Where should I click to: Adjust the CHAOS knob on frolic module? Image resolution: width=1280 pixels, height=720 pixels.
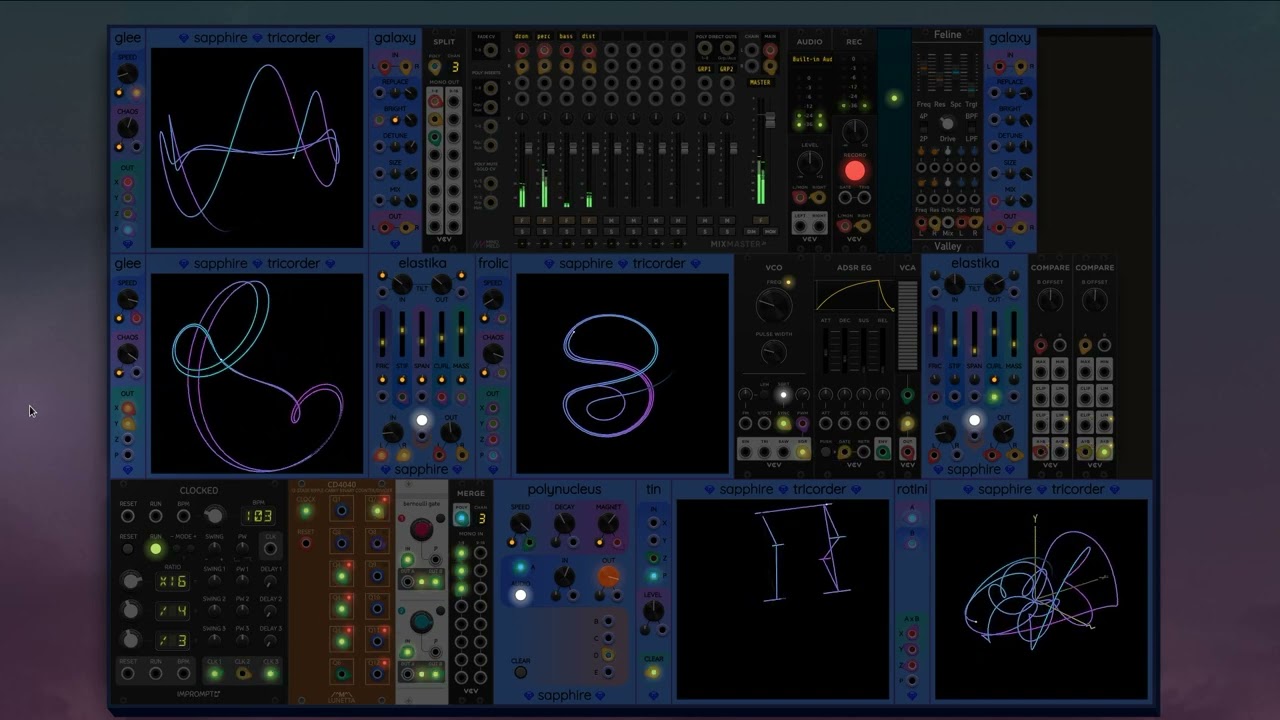pos(493,354)
